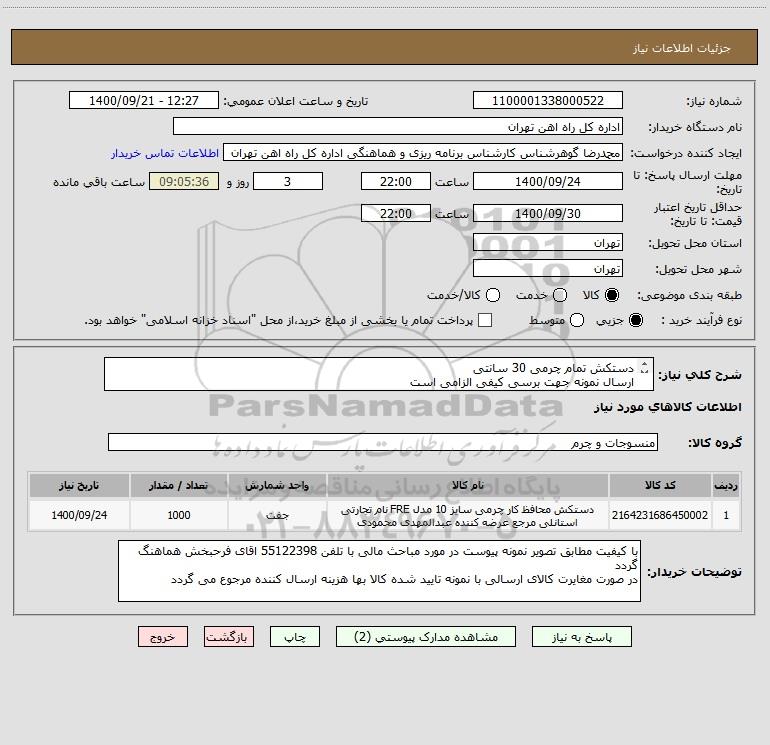Click the جزئیات اطلاعات نیاز header title
This screenshot has width=770, height=745.
pos(682,48)
